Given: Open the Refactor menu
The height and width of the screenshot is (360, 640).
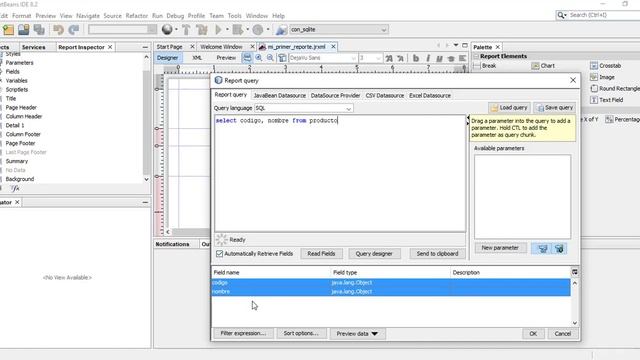Looking at the screenshot, I should 137,16.
